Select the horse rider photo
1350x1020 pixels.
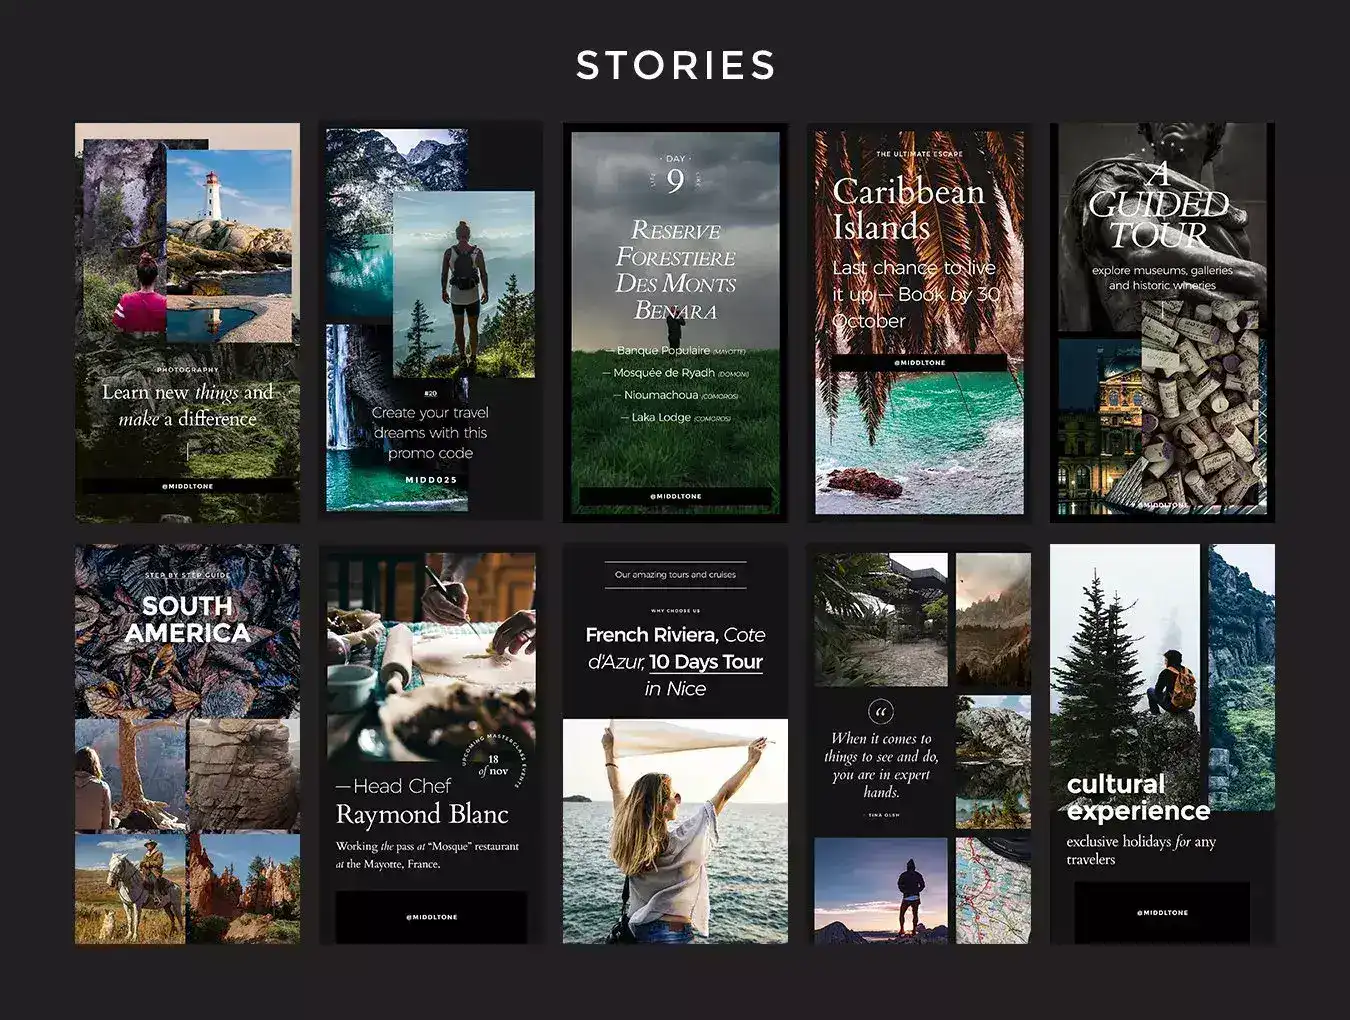[130, 888]
